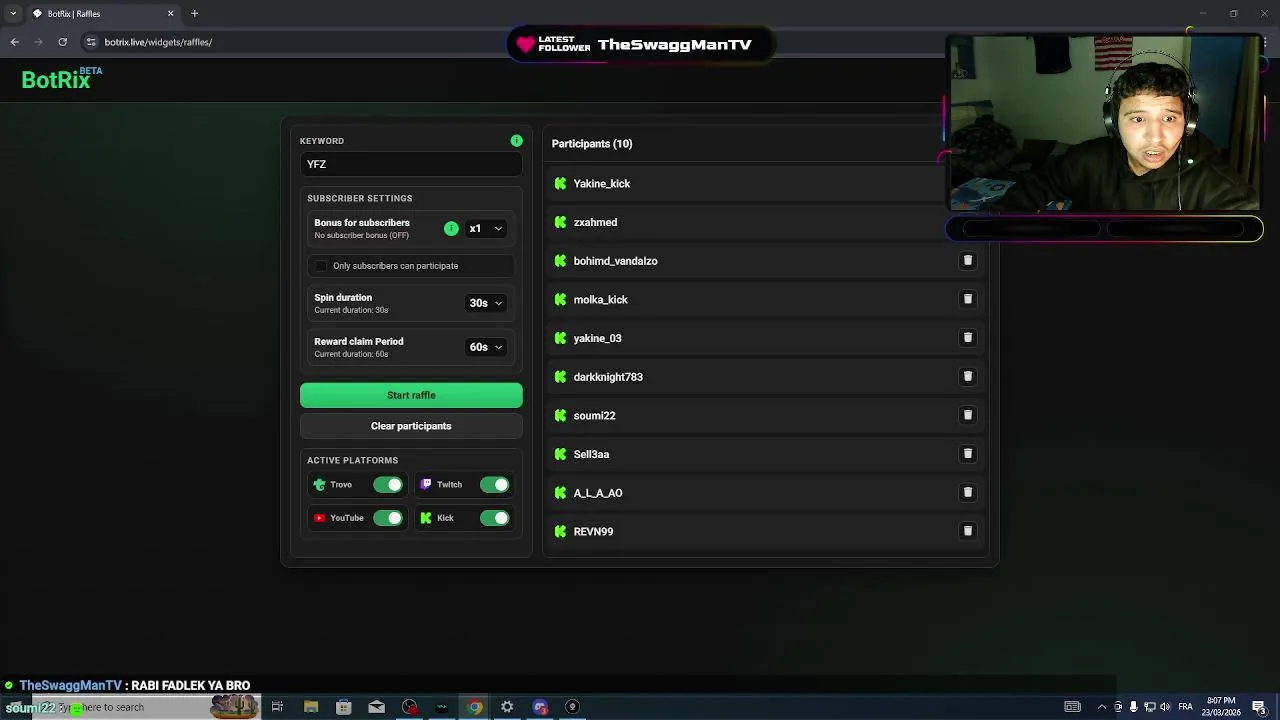Click the Start raffle button
The image size is (1280, 720).
[411, 395]
